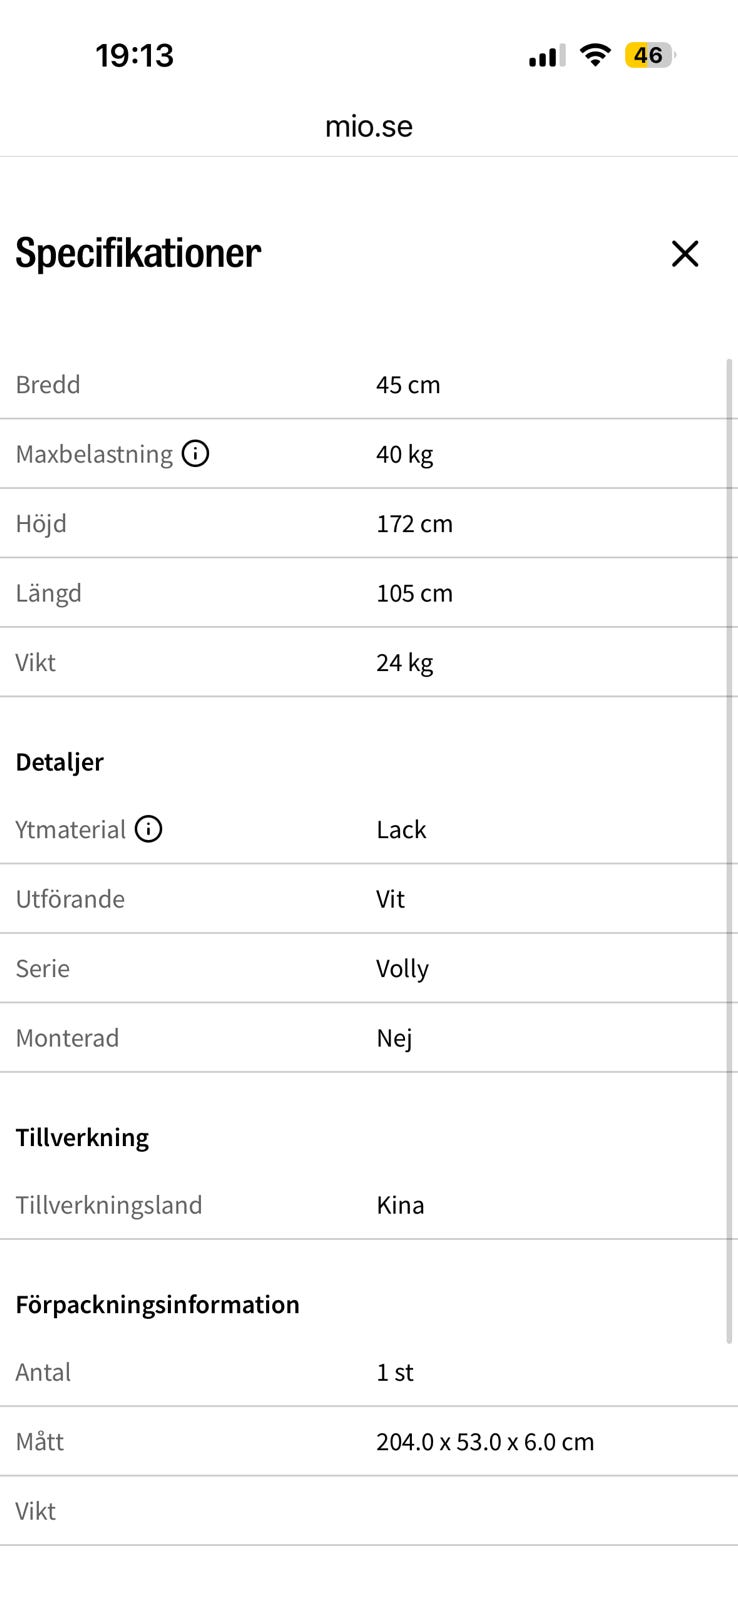The image size is (738, 1600).
Task: Tap the Mått value 204.0 x 53.0 x 6.0 cm
Action: pyautogui.click(x=485, y=1442)
